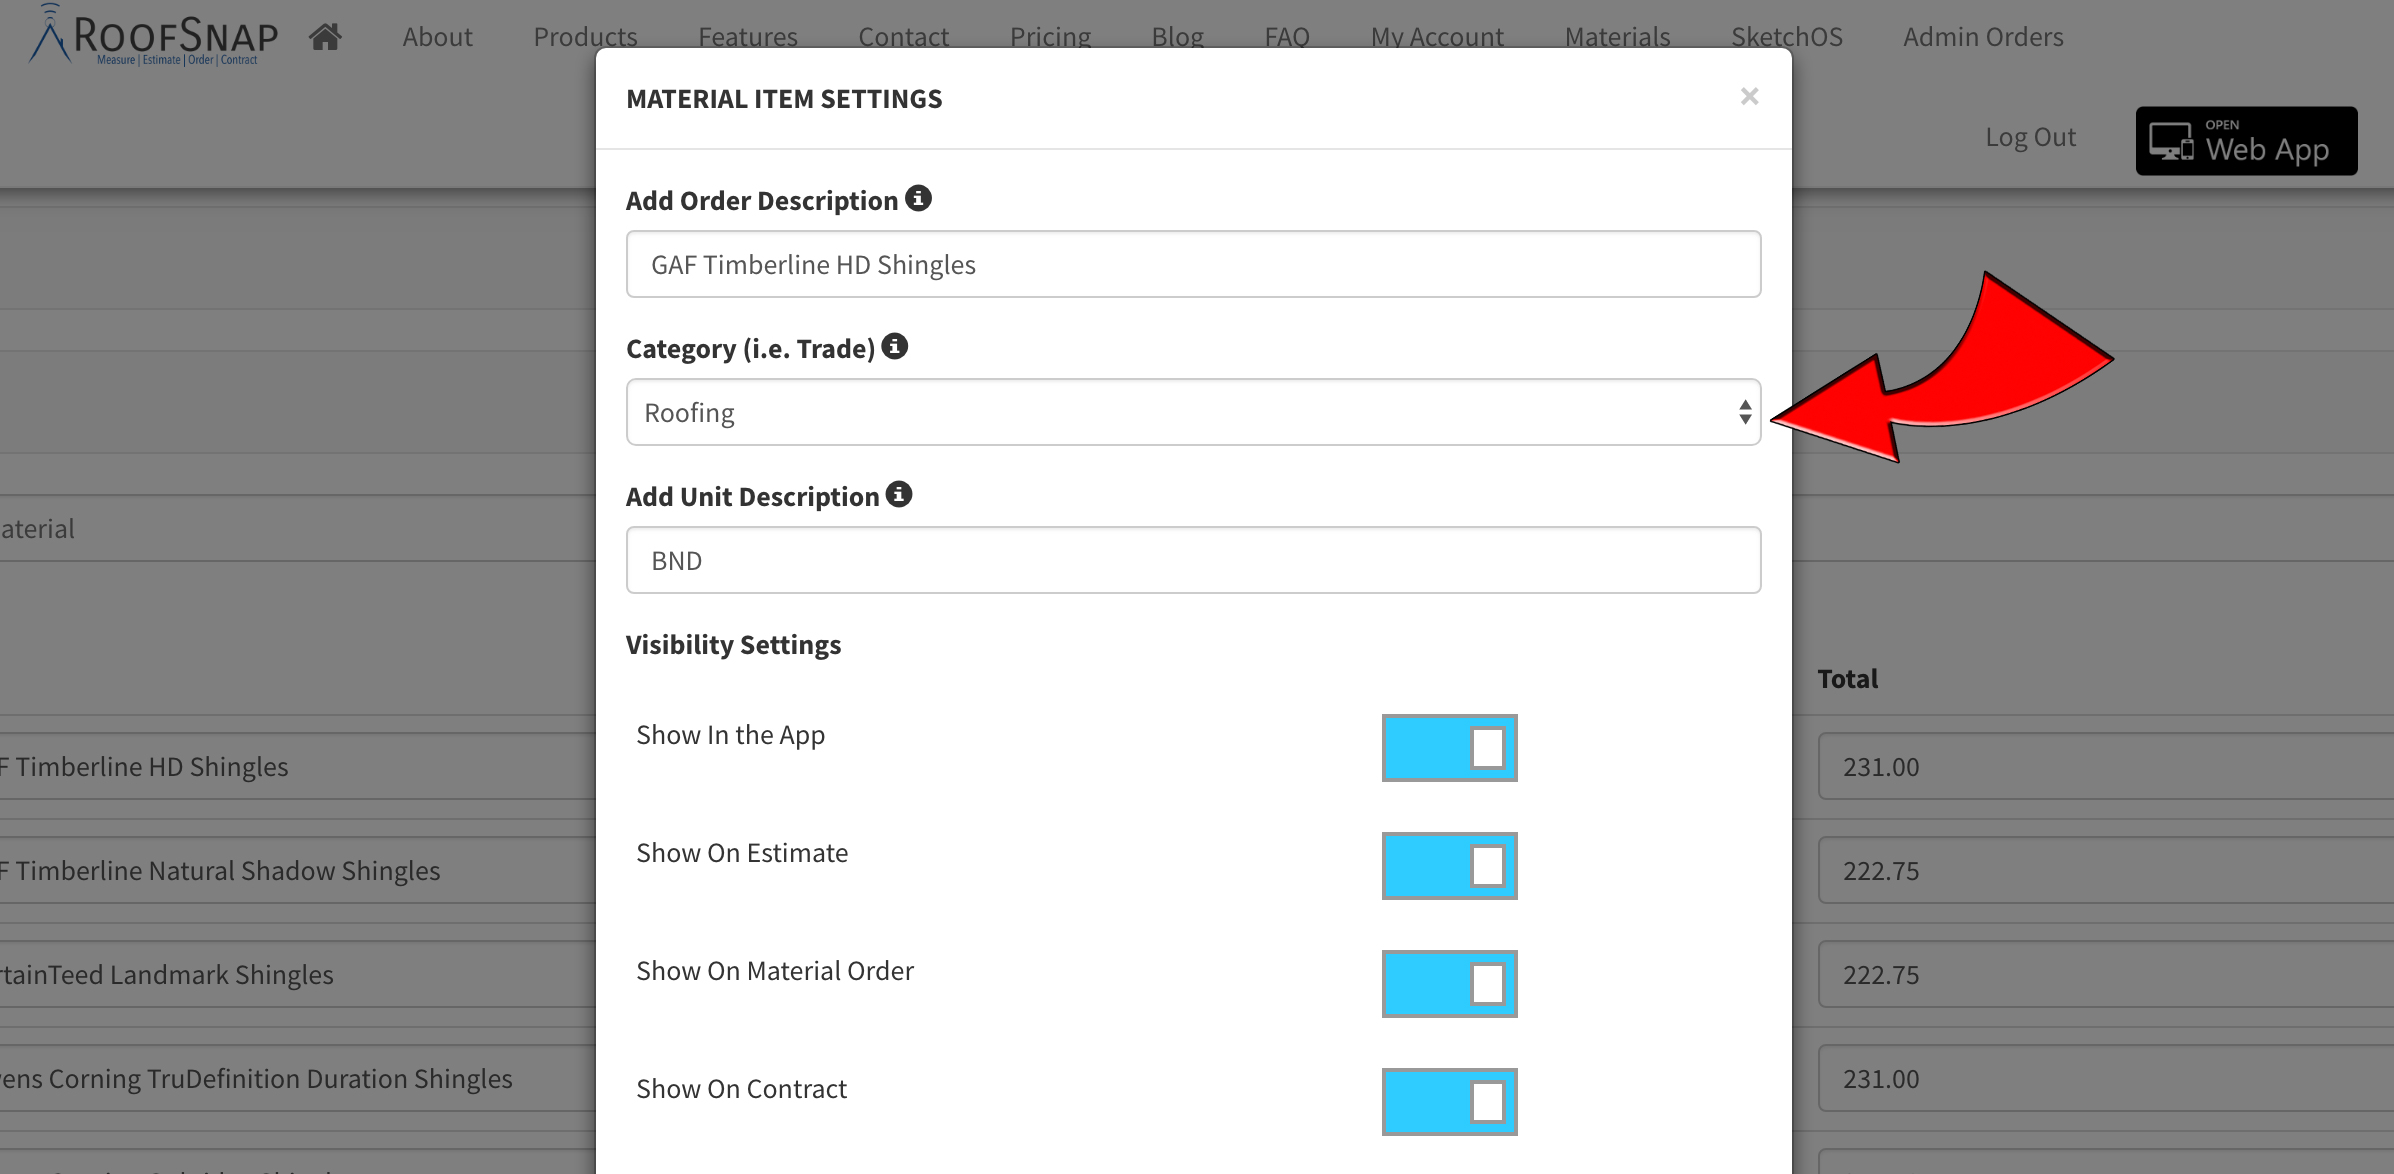The width and height of the screenshot is (2394, 1174).
Task: Toggle Show On Material Order switch
Action: [1449, 984]
